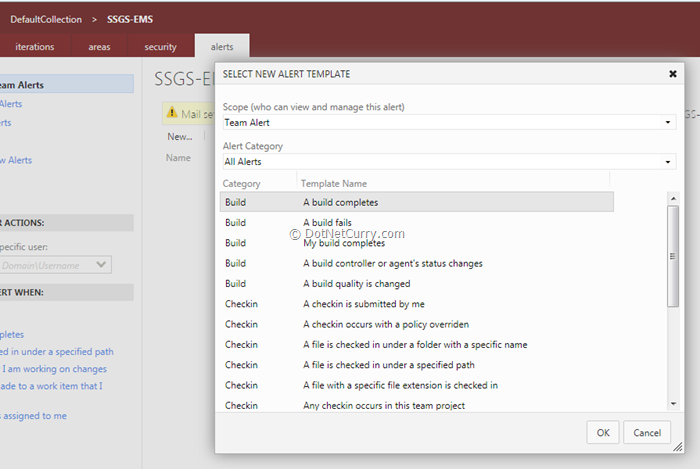
Task: Open 'assigned to me' sidebar link
Action: click(x=34, y=416)
